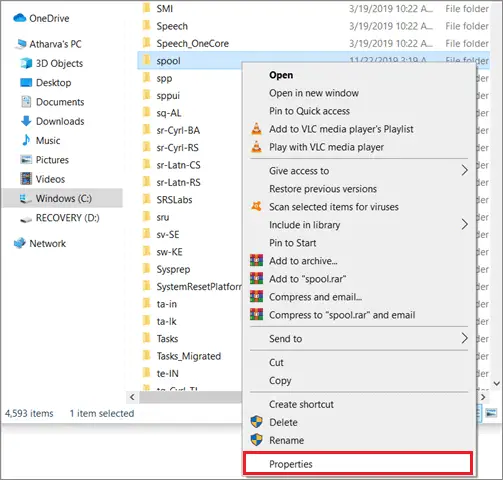Click the OneDrive cloud icon
Viewport: 503px width, 480px height.
click(19, 18)
